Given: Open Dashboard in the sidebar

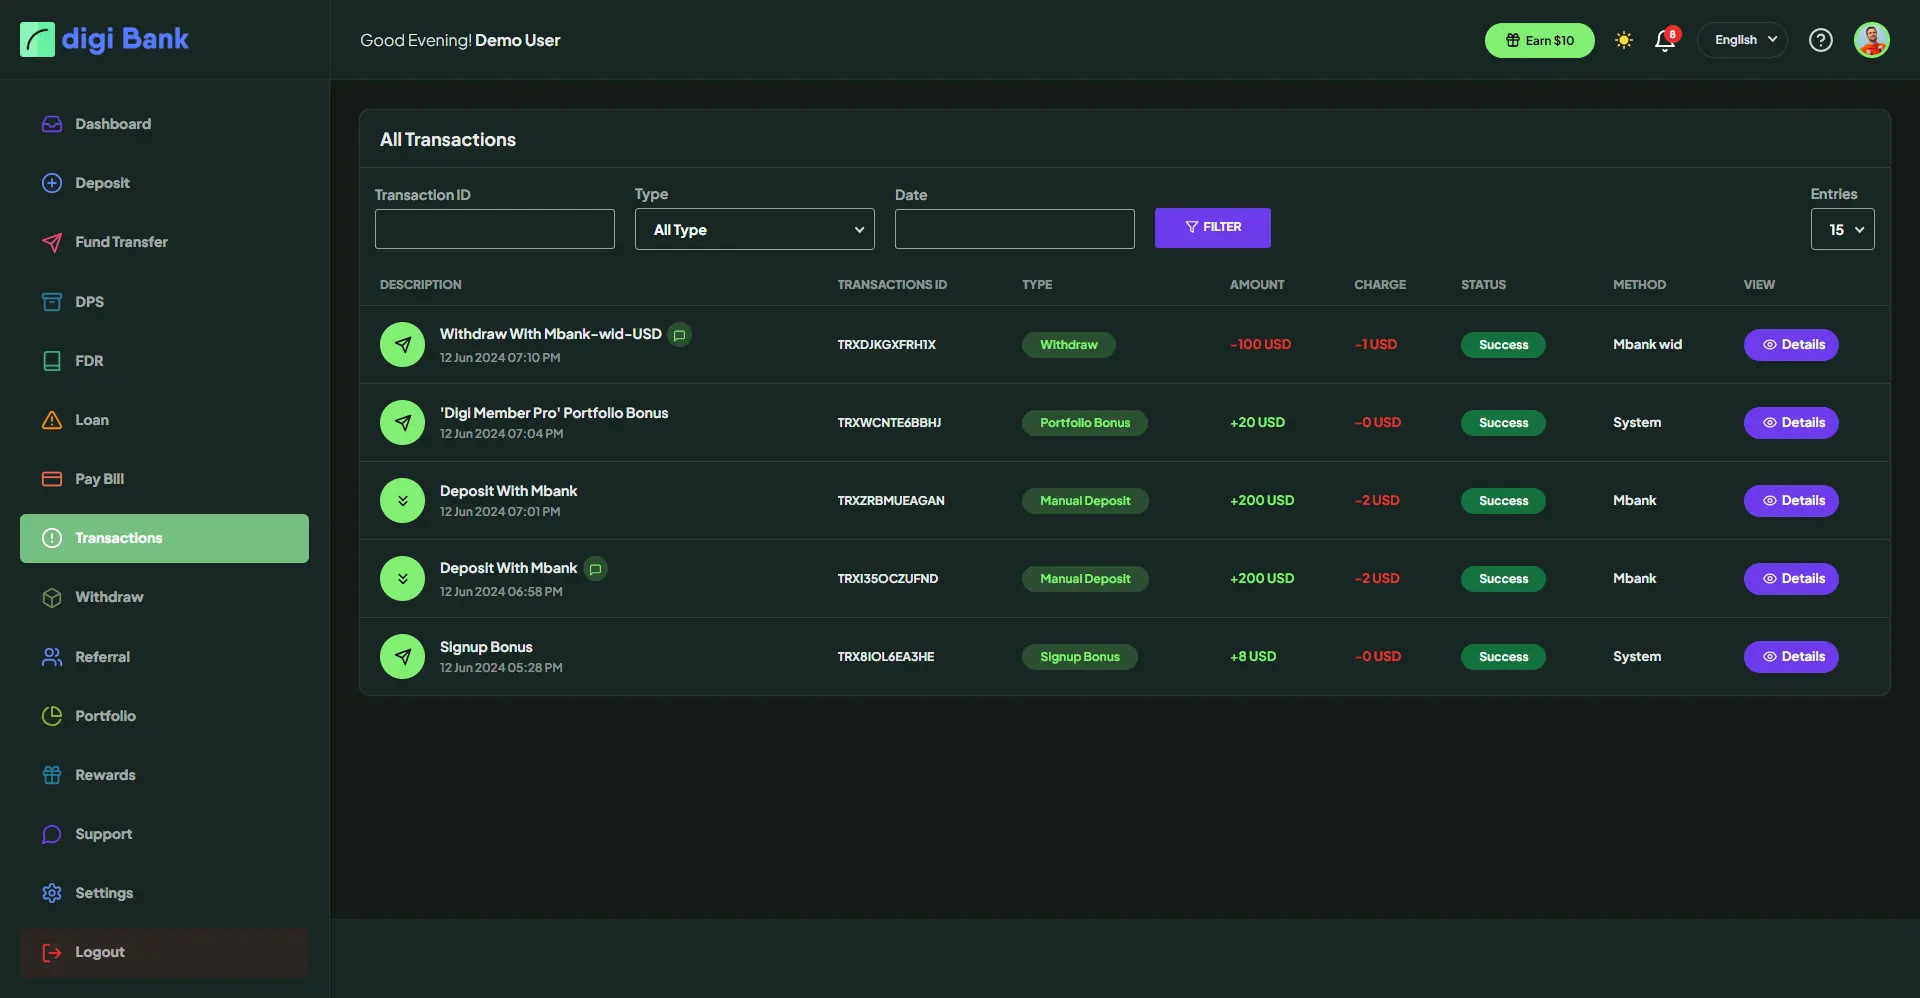Looking at the screenshot, I should (x=164, y=124).
